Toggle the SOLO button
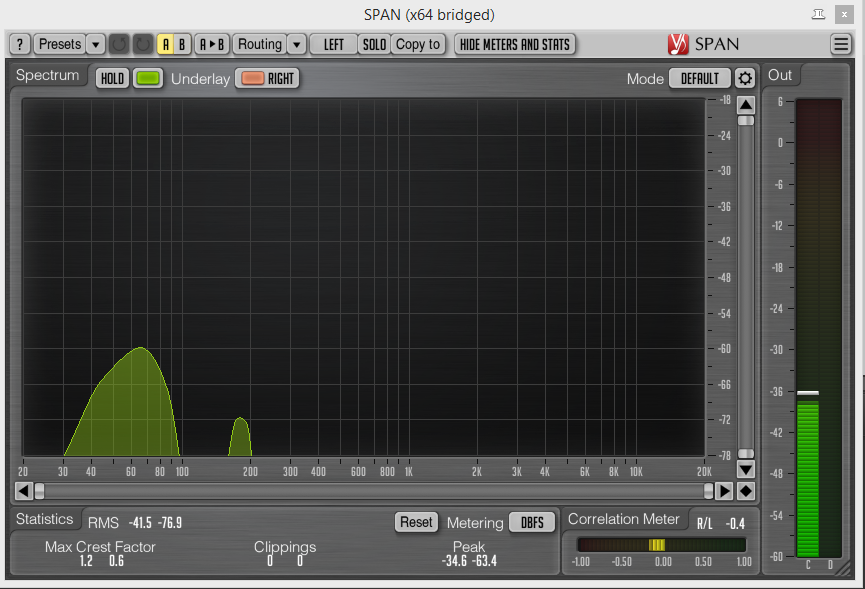The width and height of the screenshot is (865, 589). 374,44
